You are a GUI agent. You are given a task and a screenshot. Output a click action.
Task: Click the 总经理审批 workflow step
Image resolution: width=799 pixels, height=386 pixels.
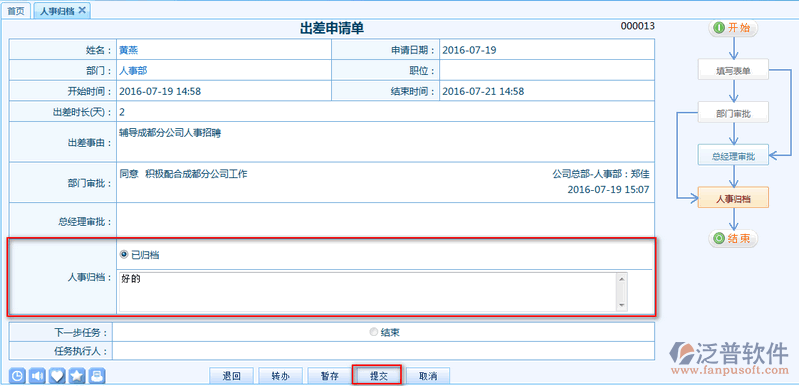(x=733, y=156)
